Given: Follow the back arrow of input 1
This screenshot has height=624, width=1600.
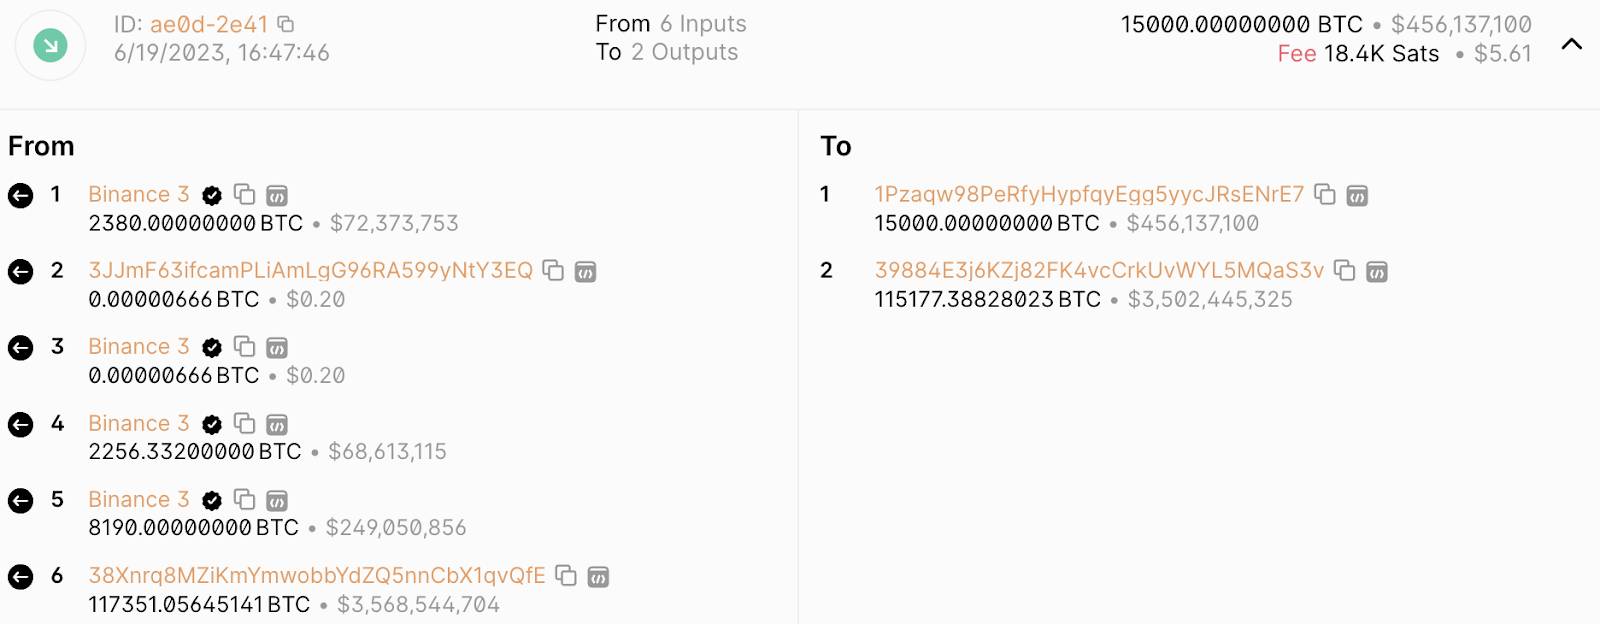Looking at the screenshot, I should [x=21, y=195].
